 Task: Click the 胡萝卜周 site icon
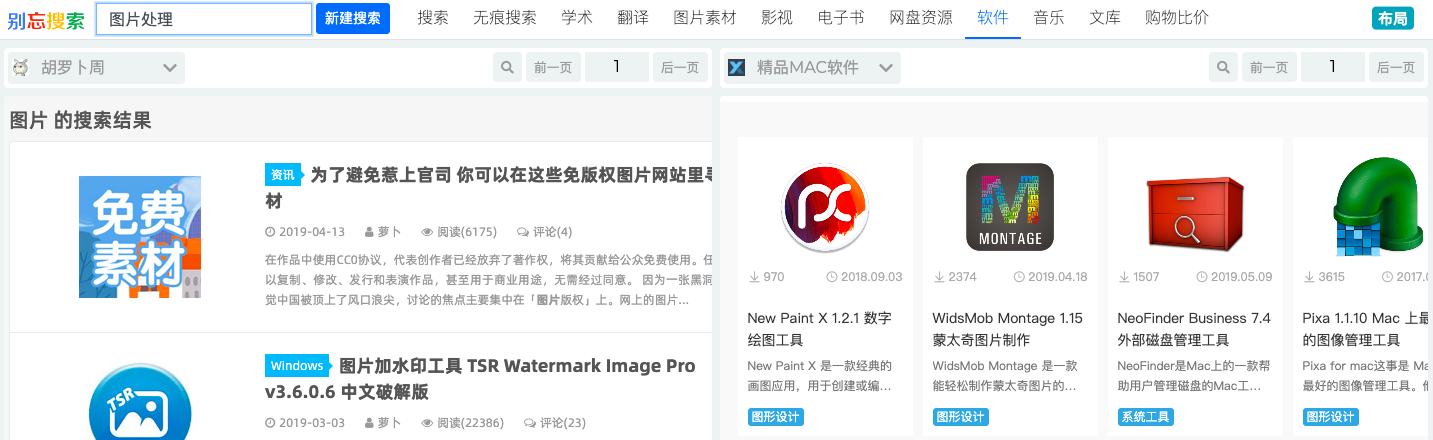(20, 68)
